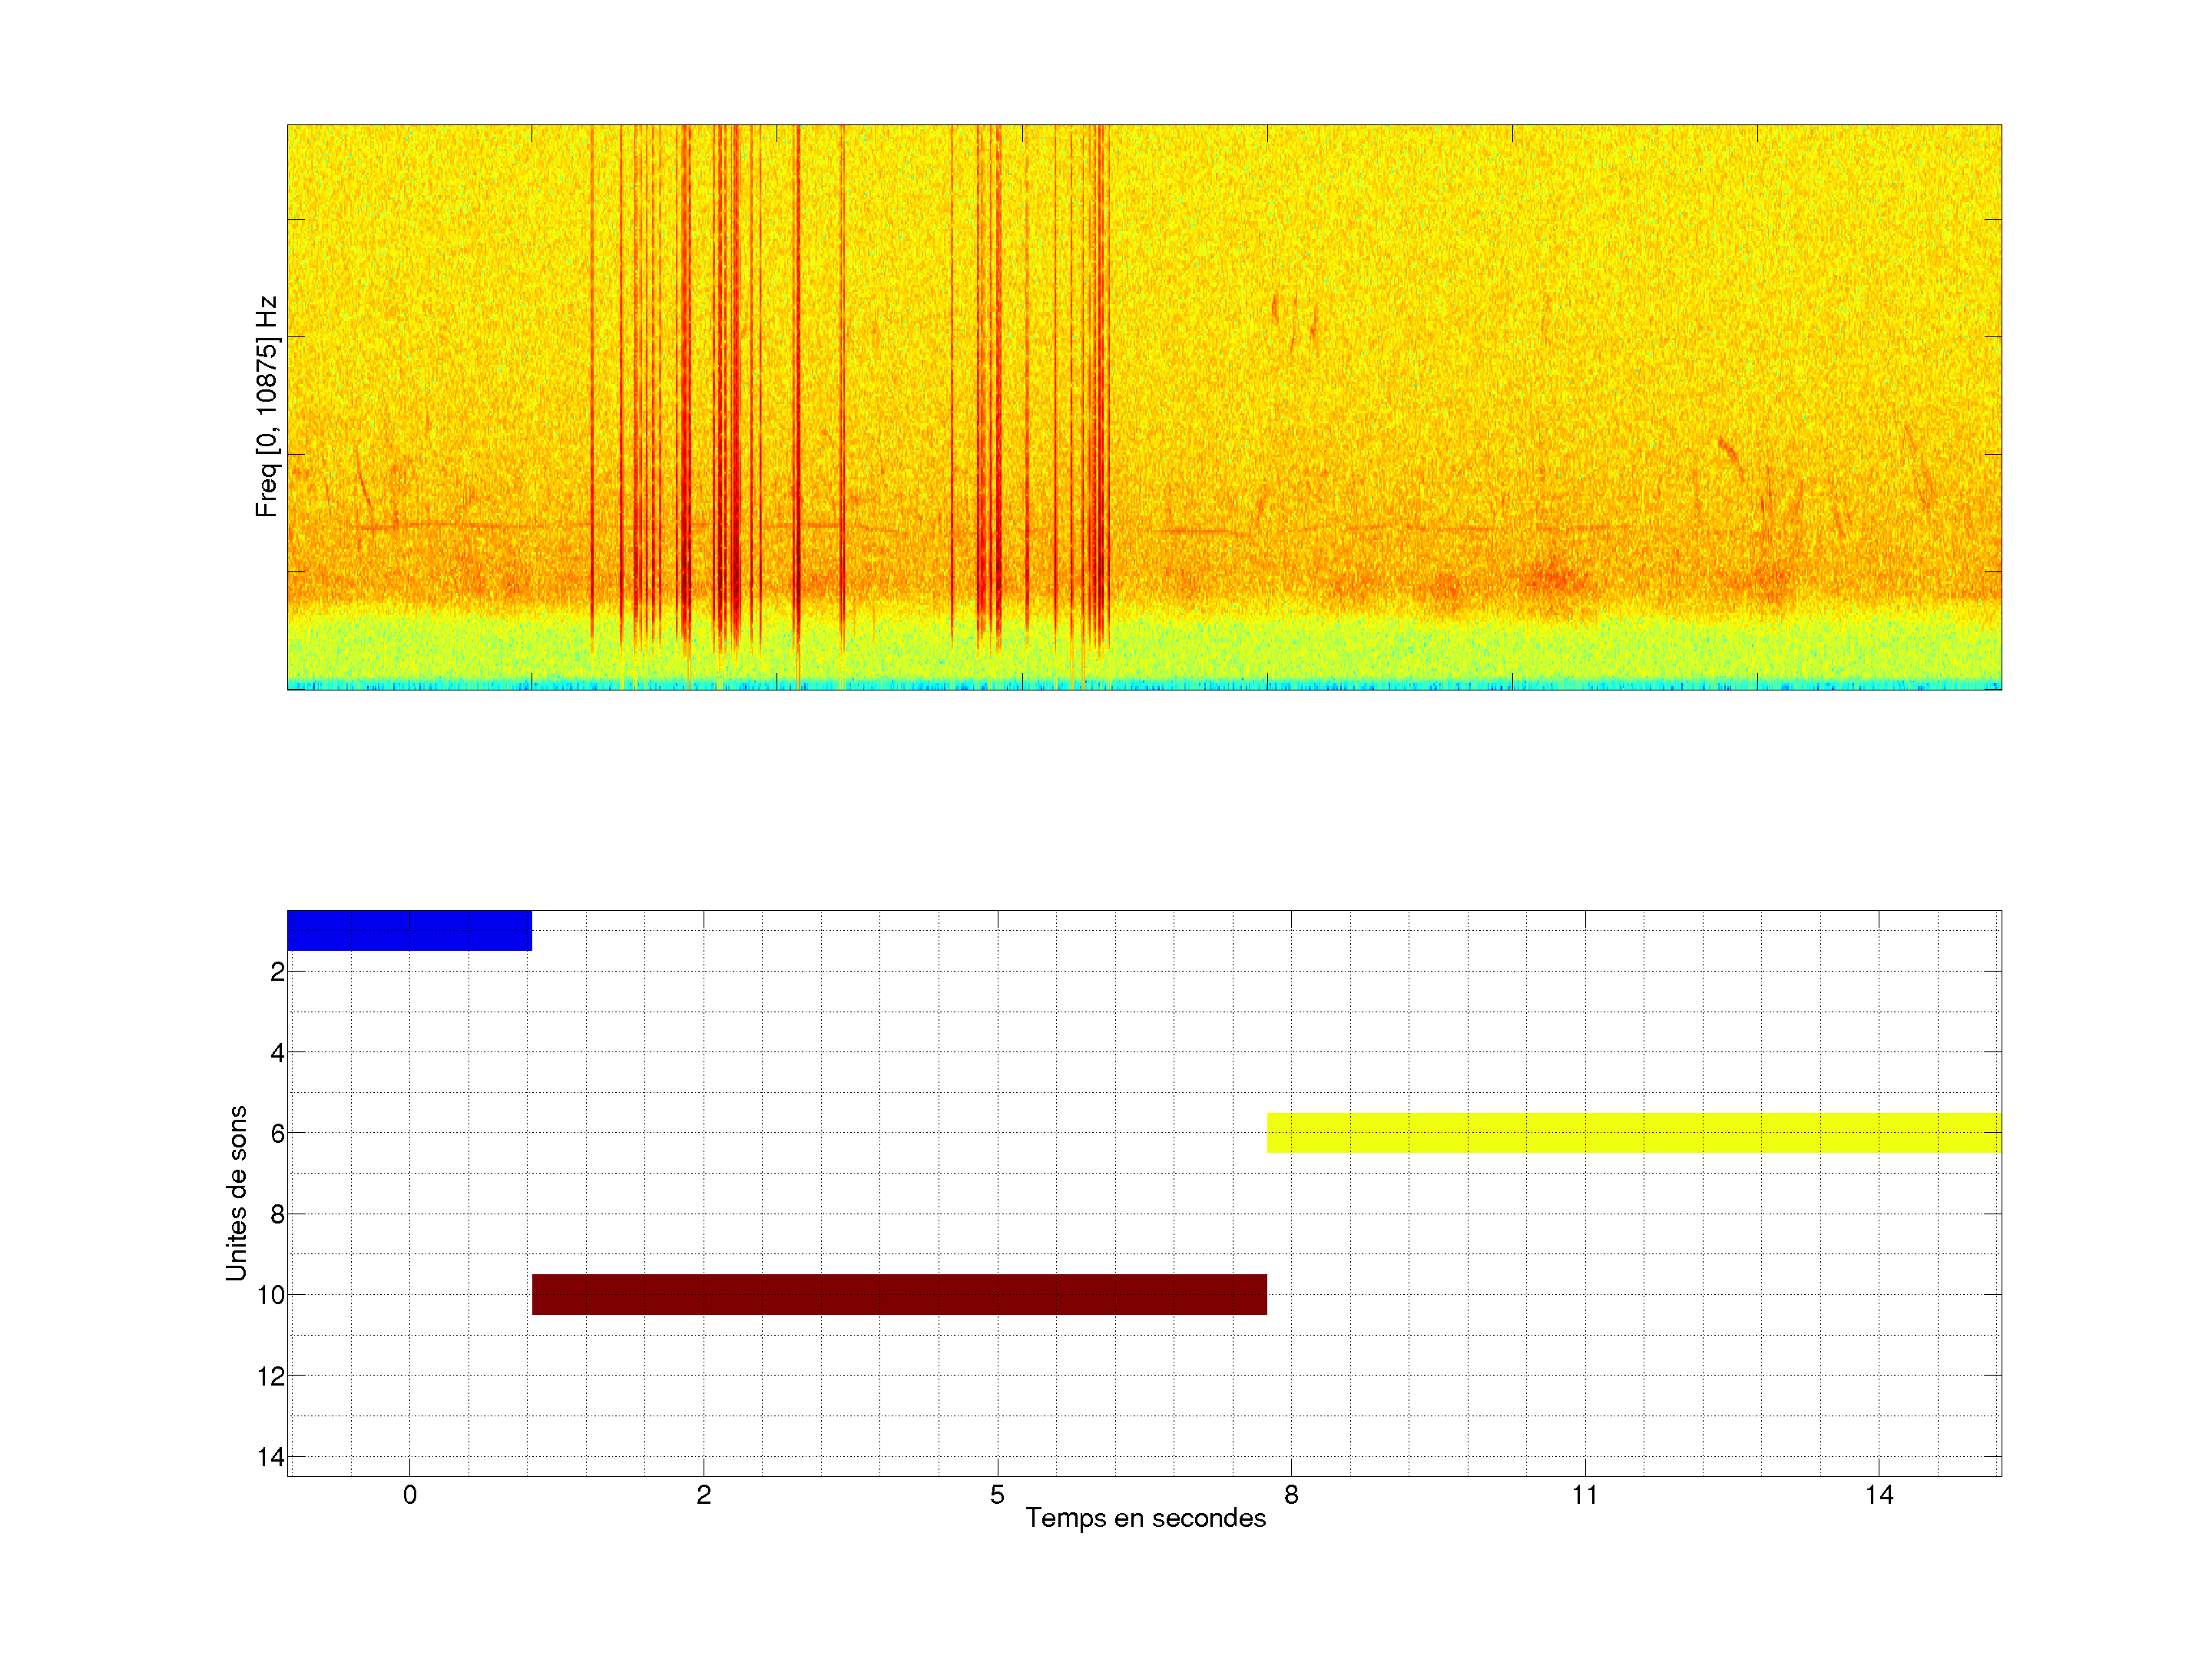Click y-axis tick label 4 of sound units
This screenshot has width=2212, height=1659.
[x=277, y=1053]
